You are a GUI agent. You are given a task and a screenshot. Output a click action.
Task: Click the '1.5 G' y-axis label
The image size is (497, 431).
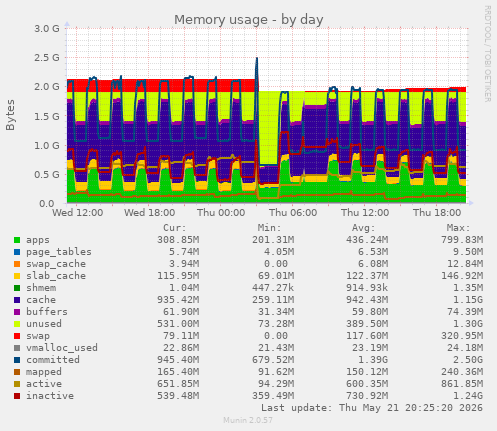point(47,116)
